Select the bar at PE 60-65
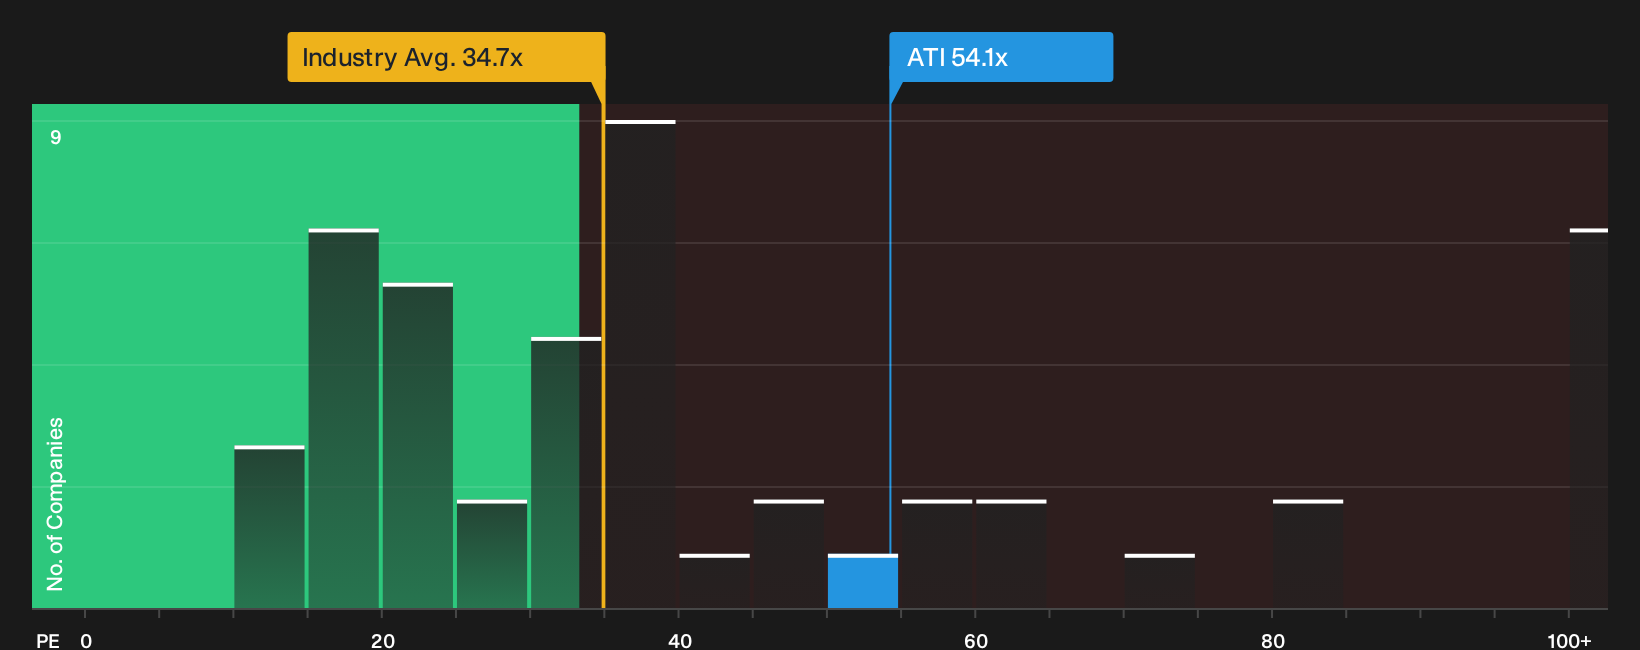 pos(1011,554)
